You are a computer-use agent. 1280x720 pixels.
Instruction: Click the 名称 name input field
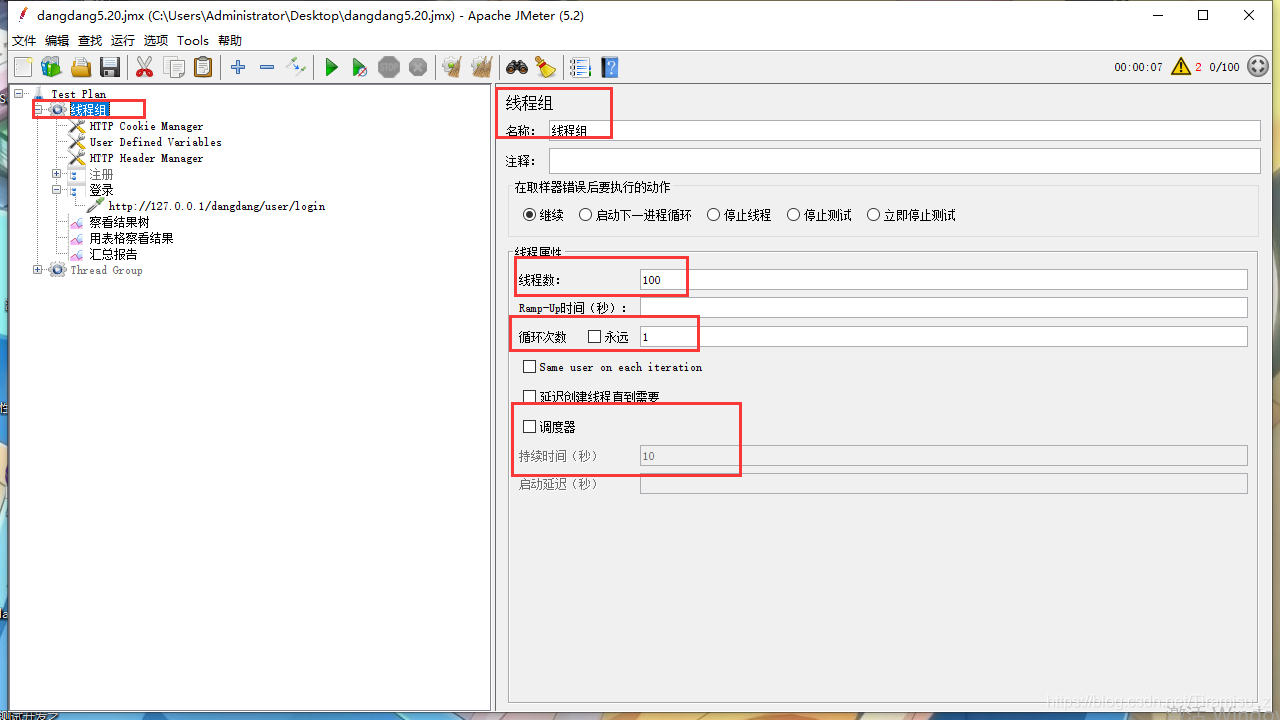(904, 131)
